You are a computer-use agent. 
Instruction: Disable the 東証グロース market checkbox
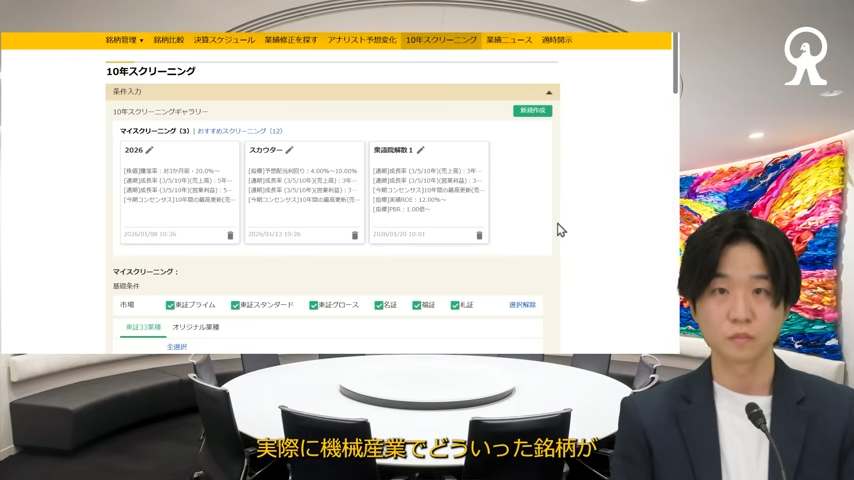[x=313, y=305]
